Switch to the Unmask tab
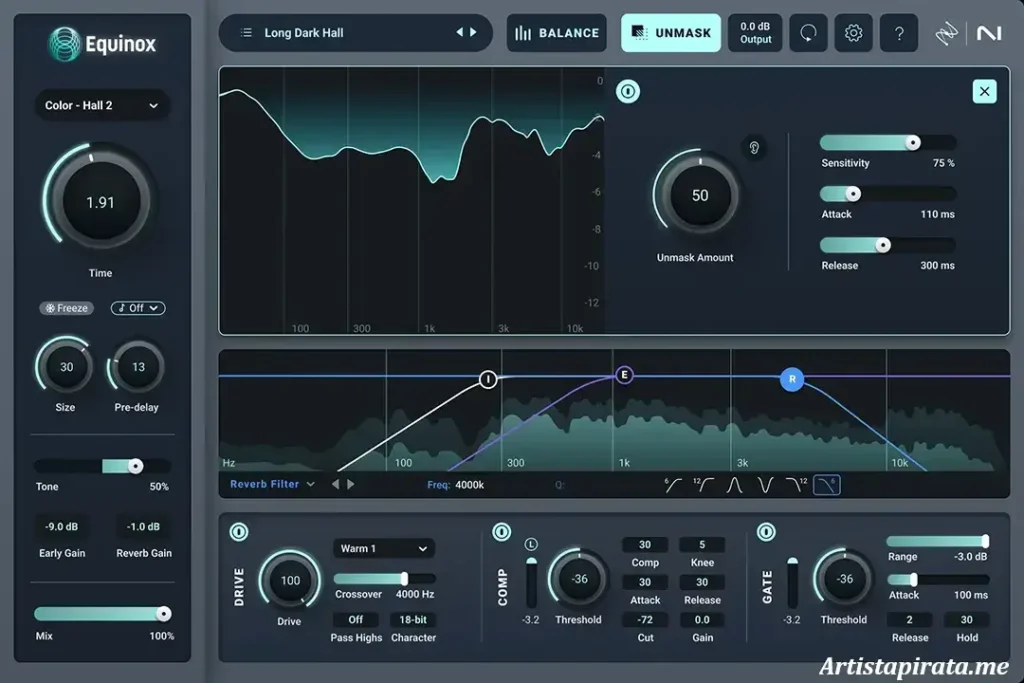This screenshot has width=1024, height=683. click(671, 32)
